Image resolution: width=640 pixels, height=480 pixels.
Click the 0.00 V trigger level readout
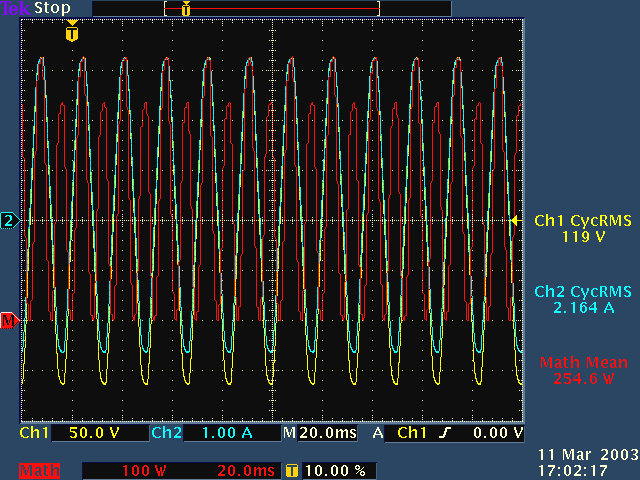tap(498, 433)
